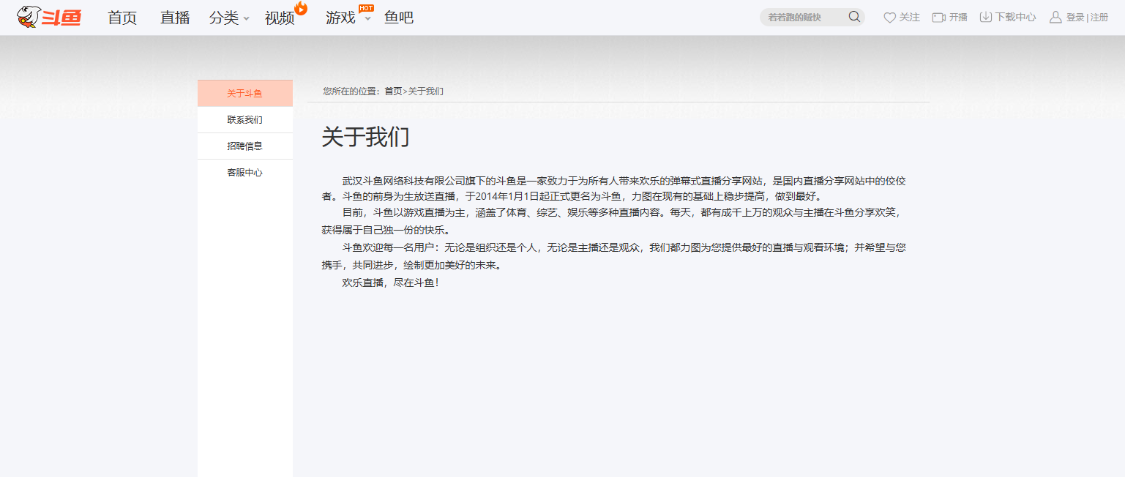
Task: Open the 鱼吧 nav item
Action: 399,18
